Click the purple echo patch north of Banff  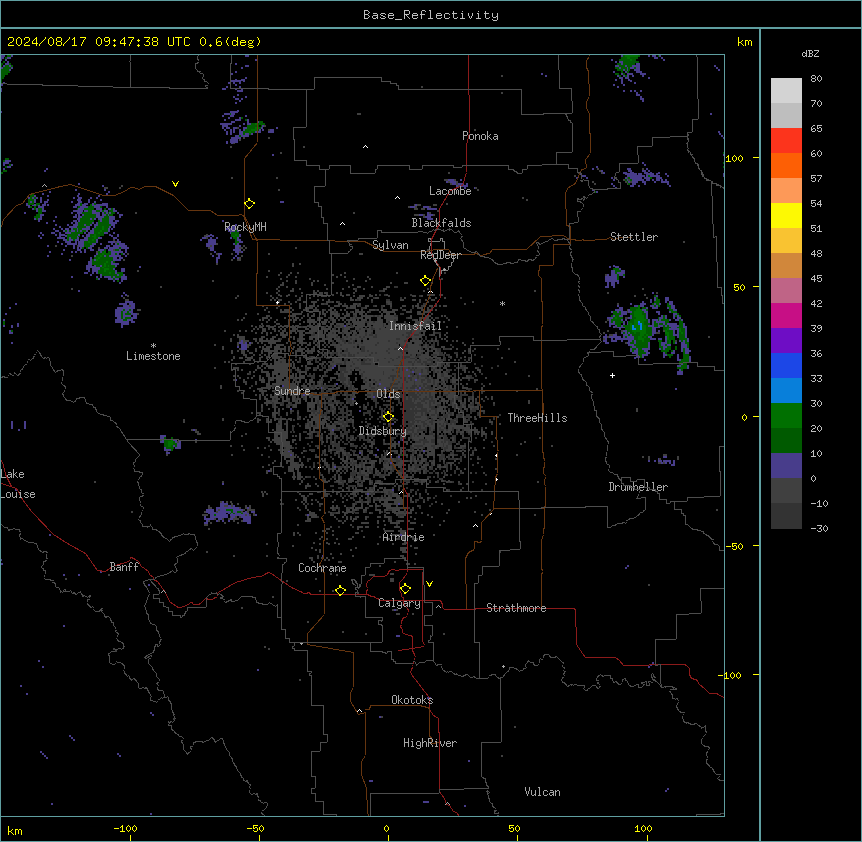point(229,513)
